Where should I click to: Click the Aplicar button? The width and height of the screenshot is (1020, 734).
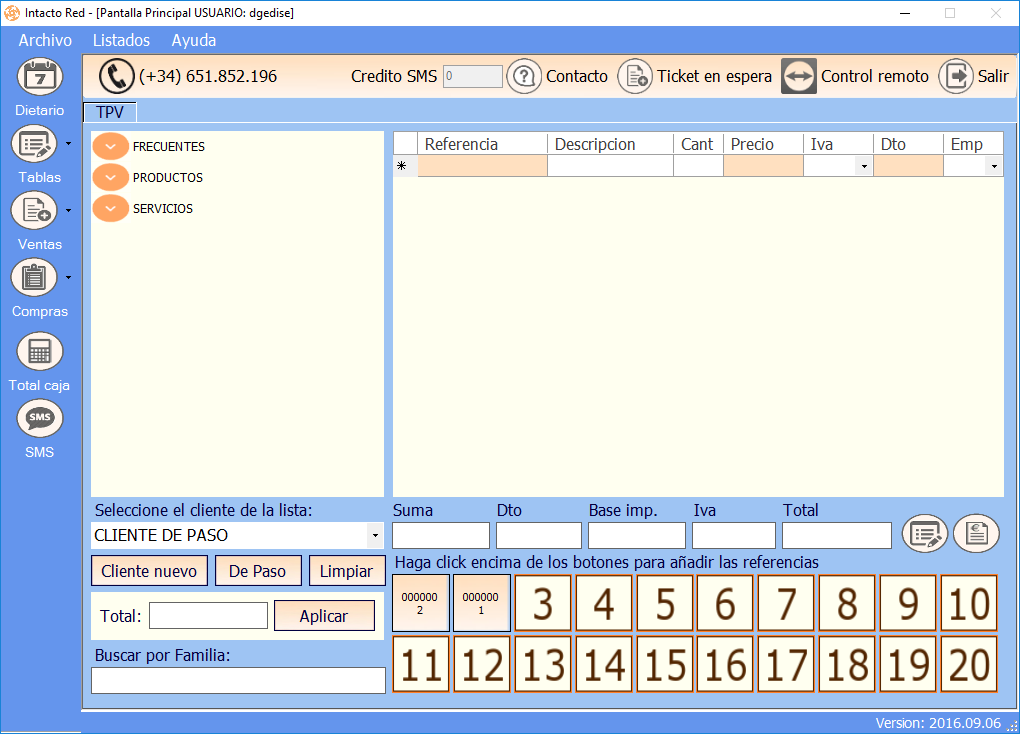pyautogui.click(x=324, y=616)
